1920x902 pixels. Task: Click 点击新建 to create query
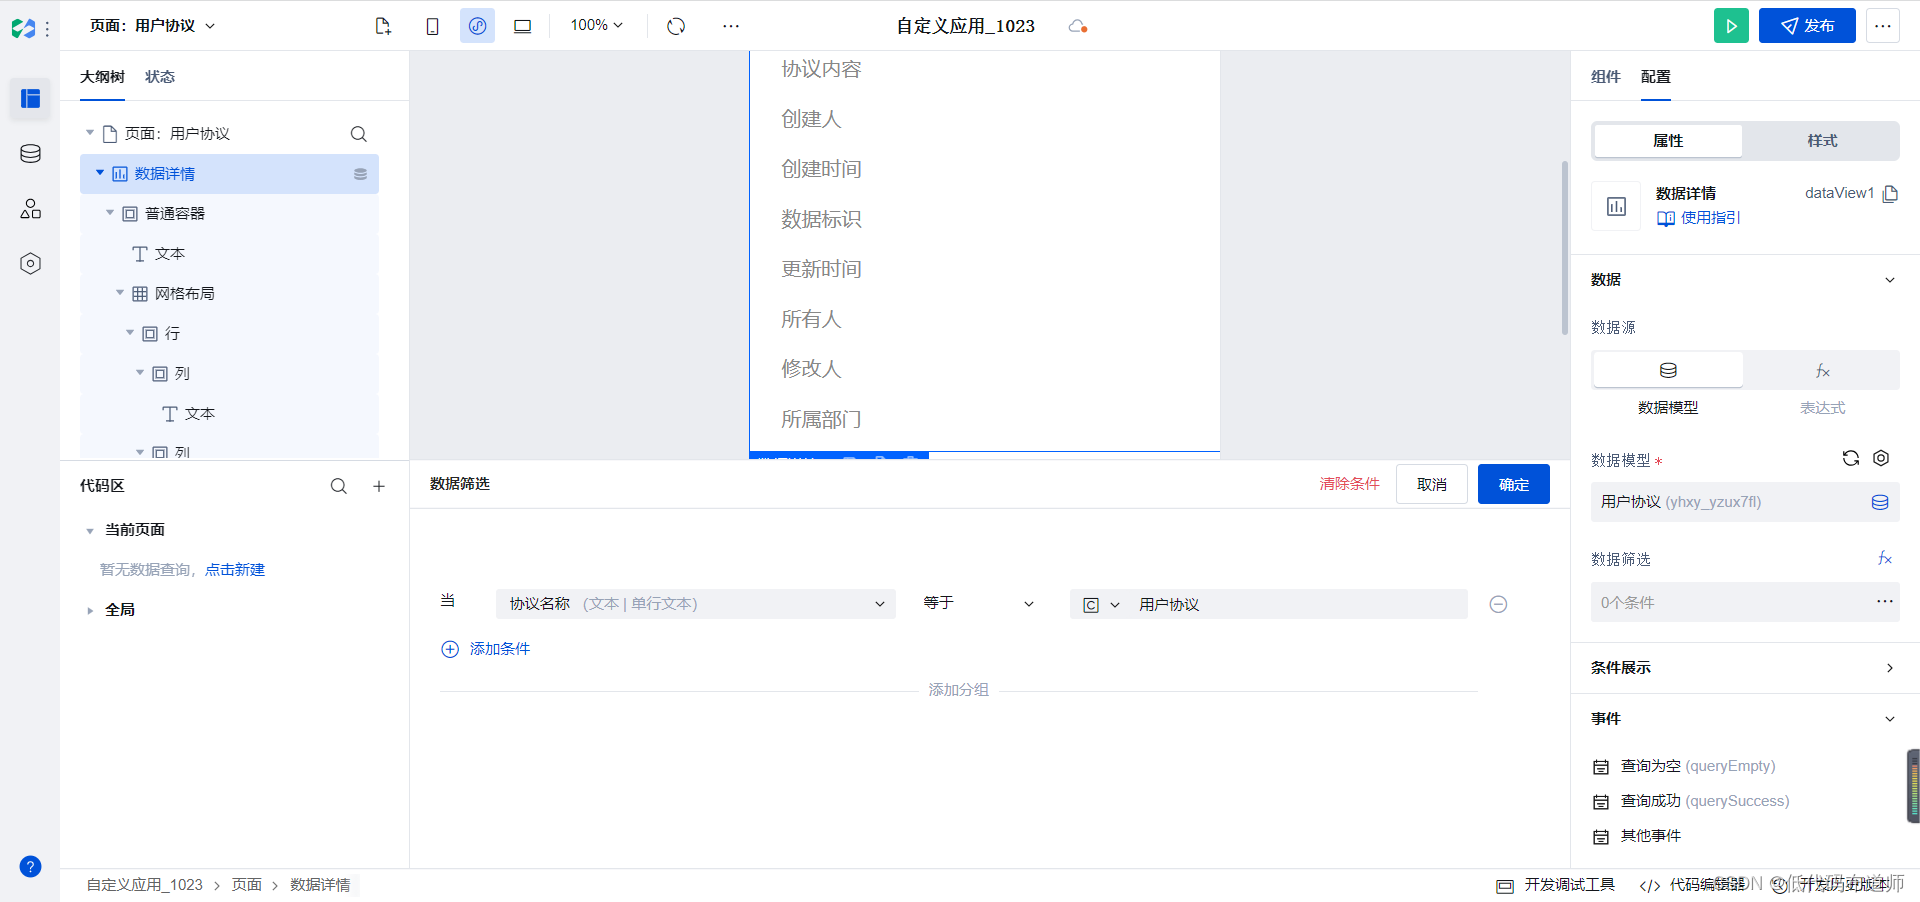point(235,570)
